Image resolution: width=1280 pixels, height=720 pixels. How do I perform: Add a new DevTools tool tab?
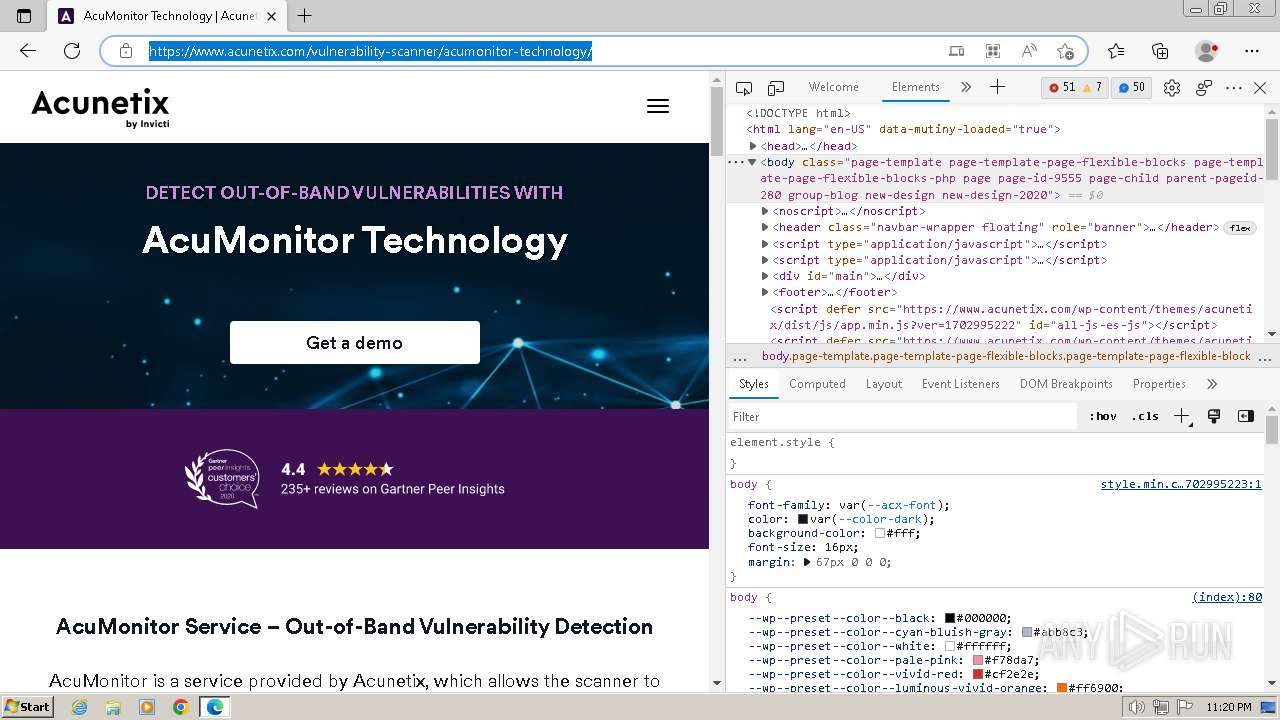coord(997,87)
